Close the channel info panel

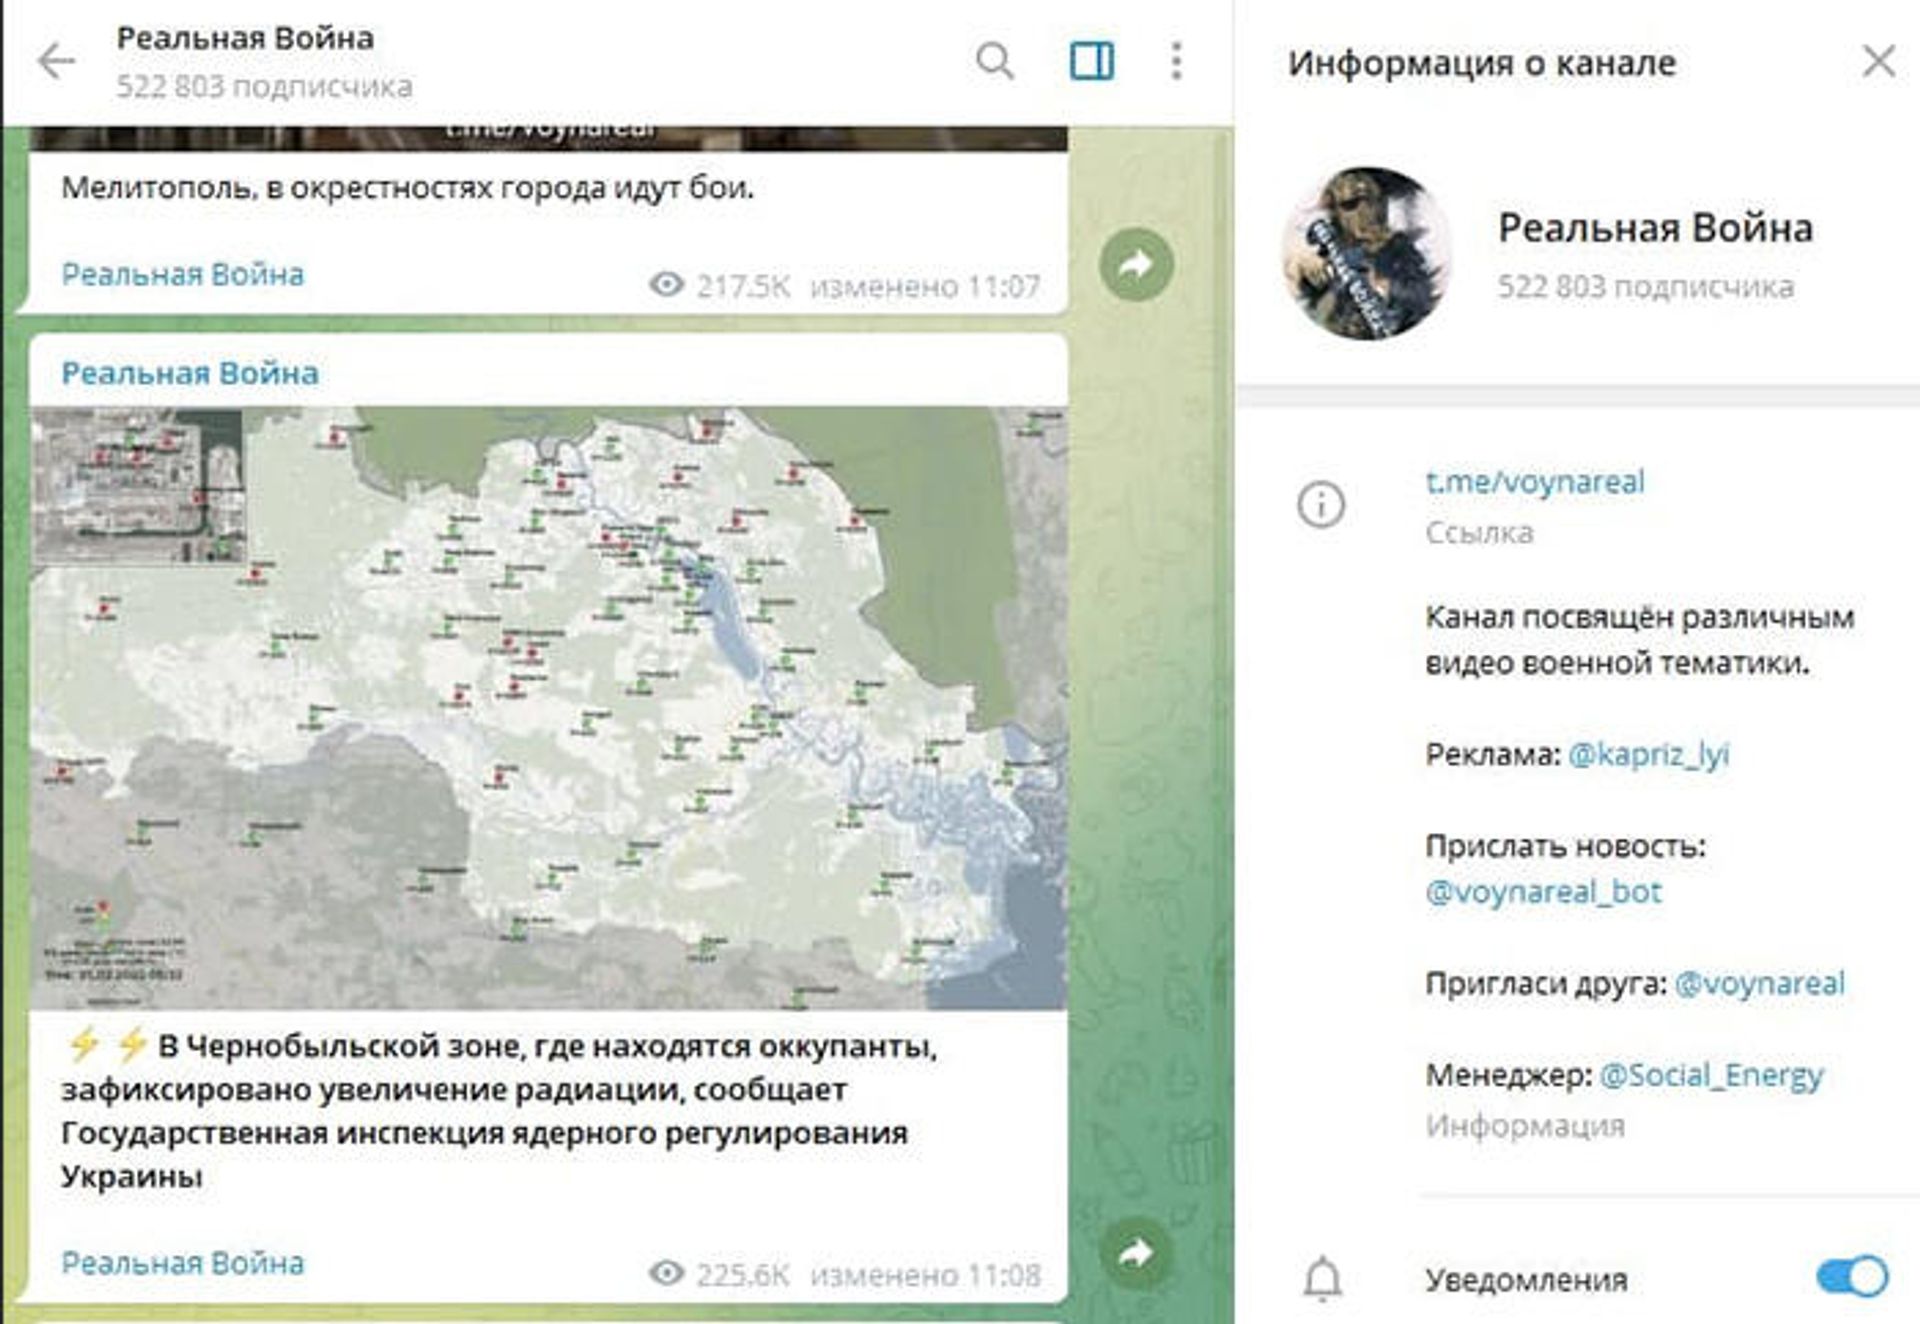[x=1879, y=61]
